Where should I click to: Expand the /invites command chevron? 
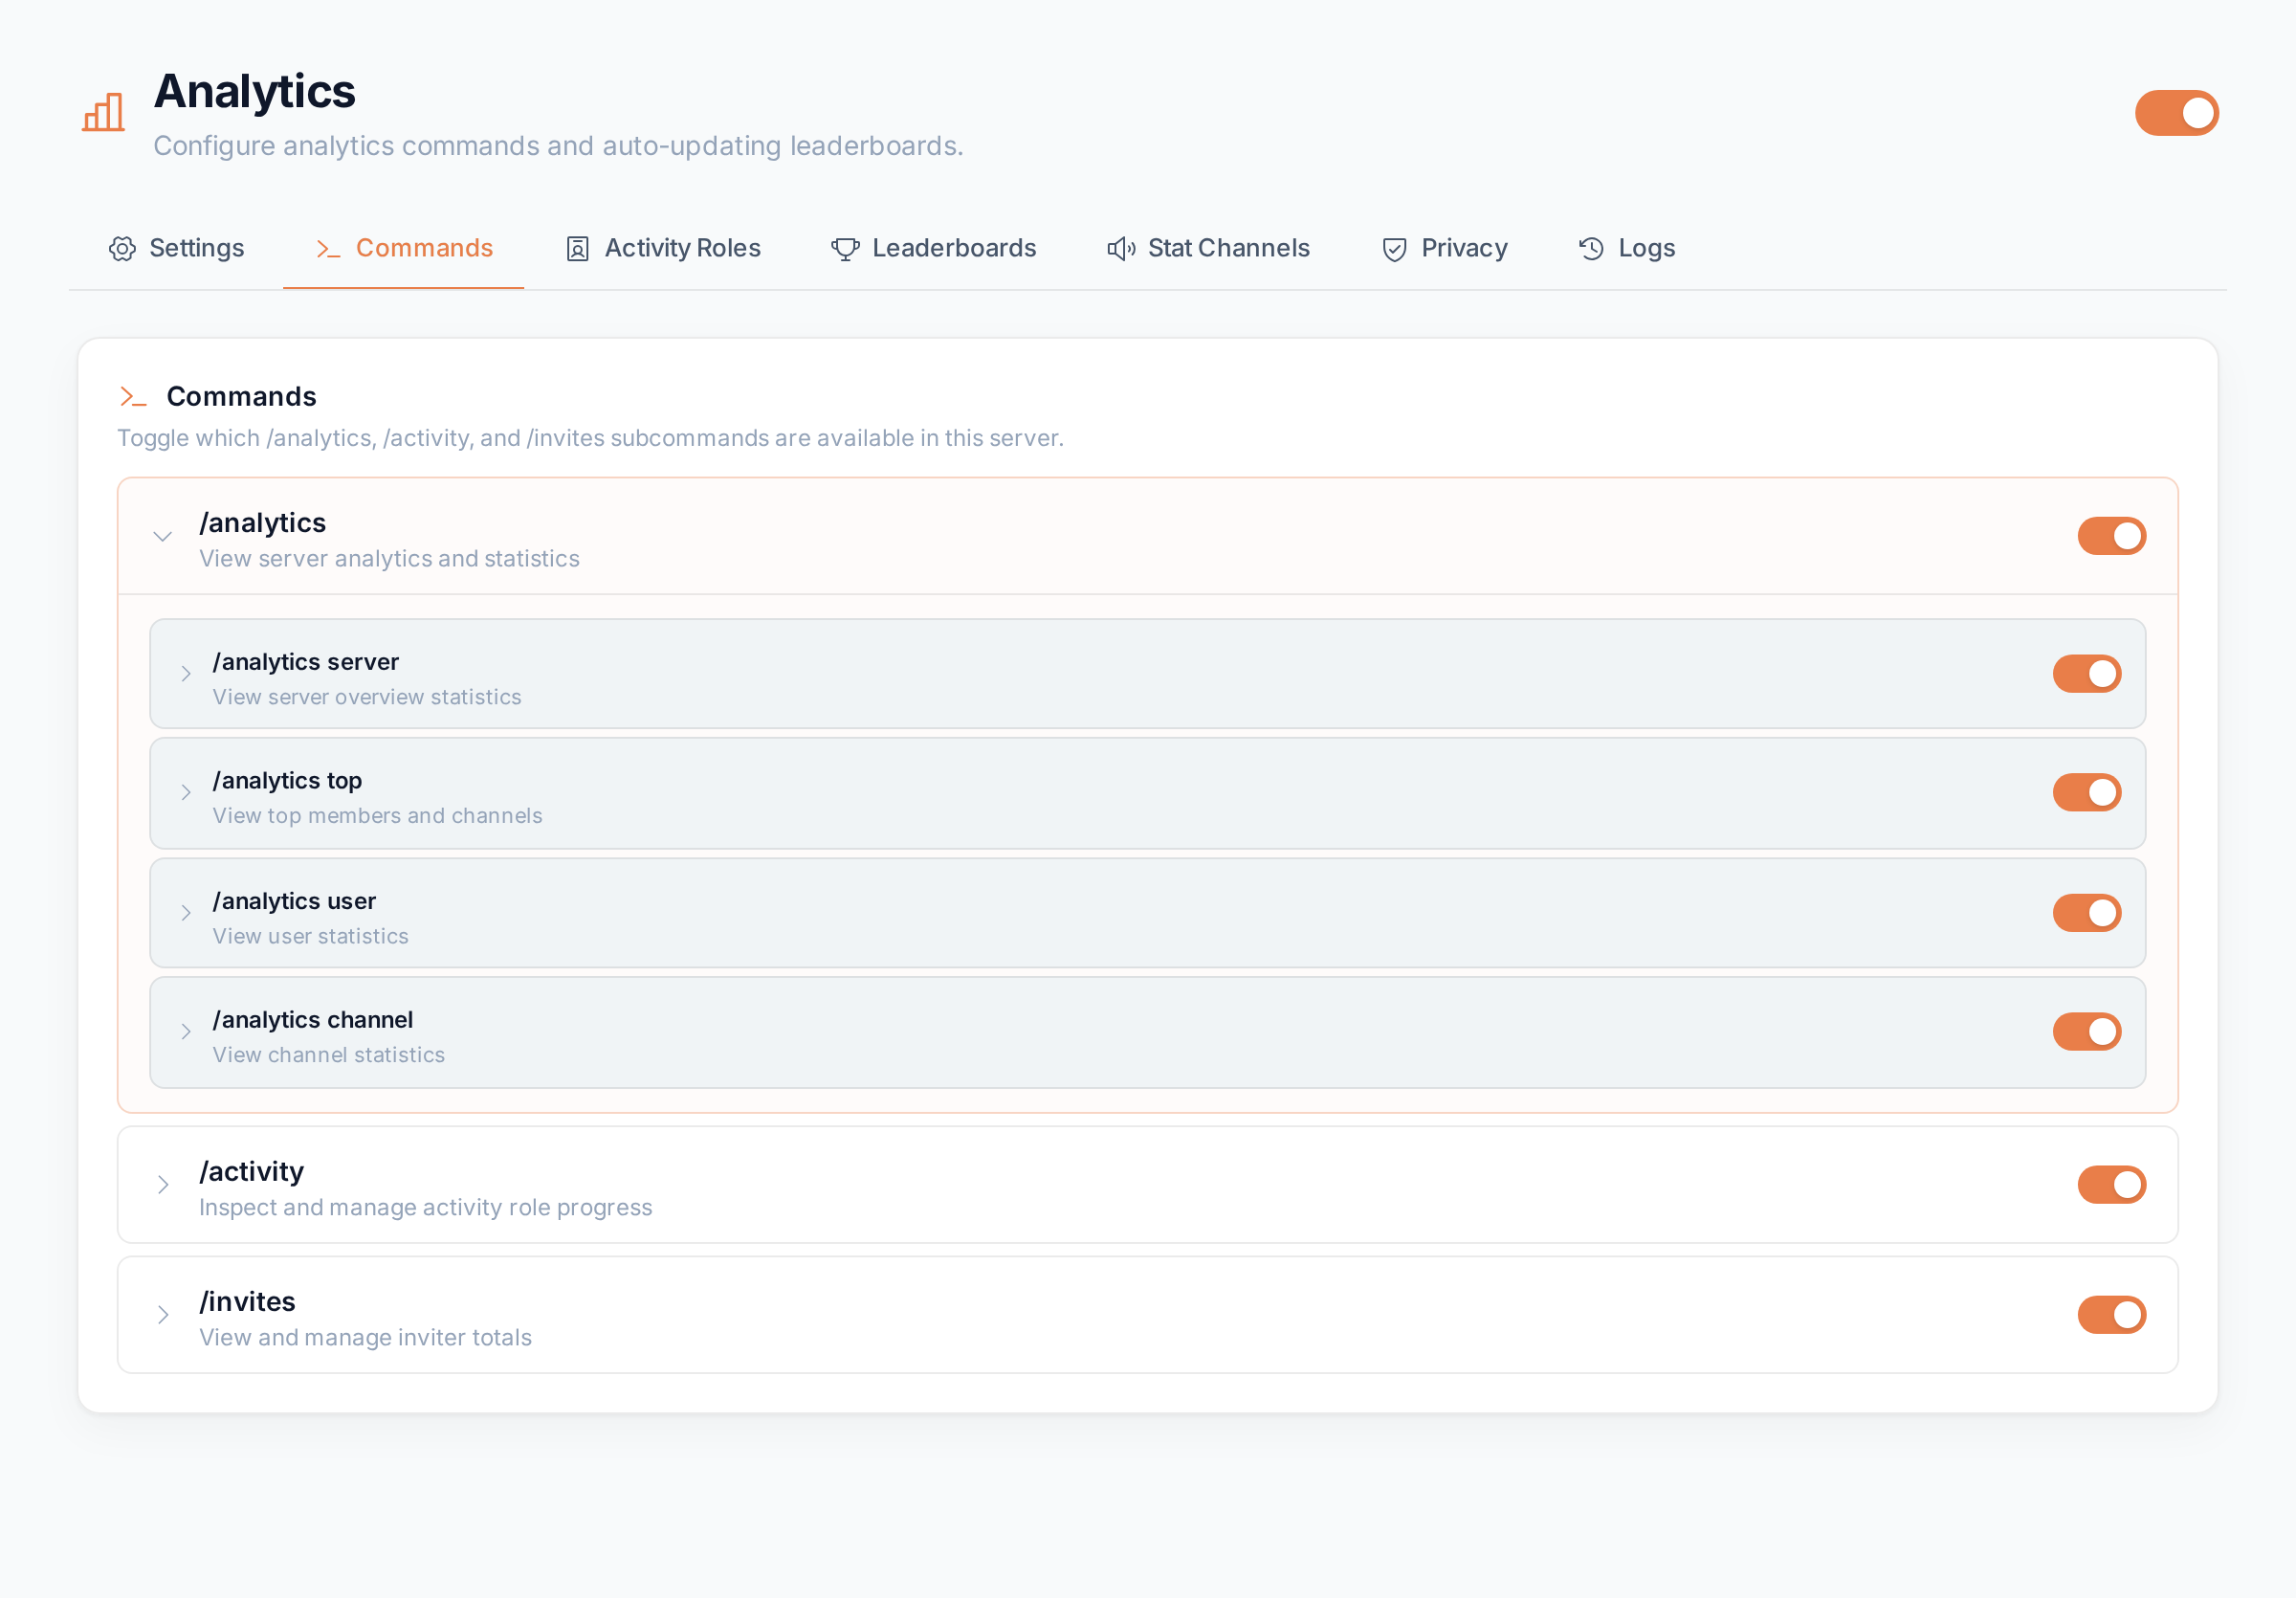tap(162, 1315)
